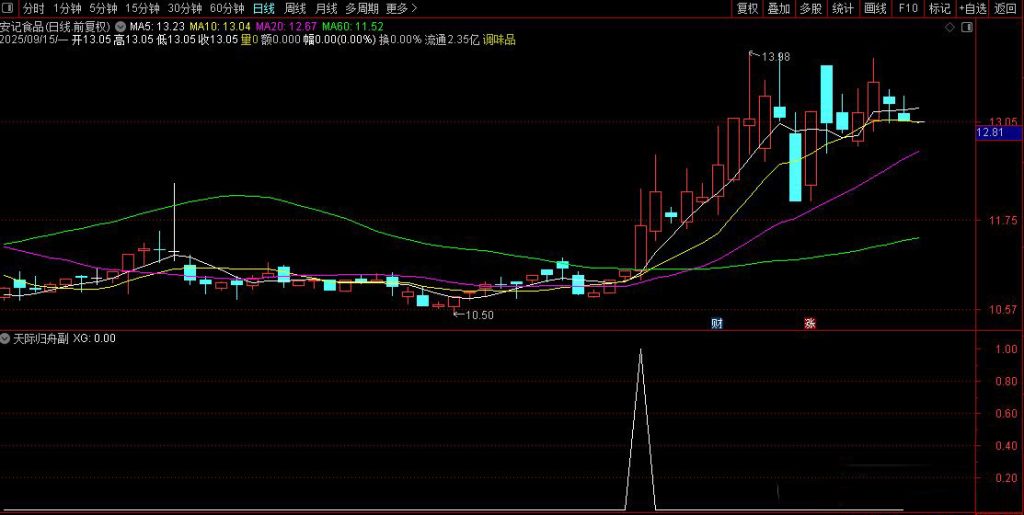Image resolution: width=1024 pixels, height=515 pixels.
Task: Open the 多周期 multi-period view
Action: (x=361, y=9)
